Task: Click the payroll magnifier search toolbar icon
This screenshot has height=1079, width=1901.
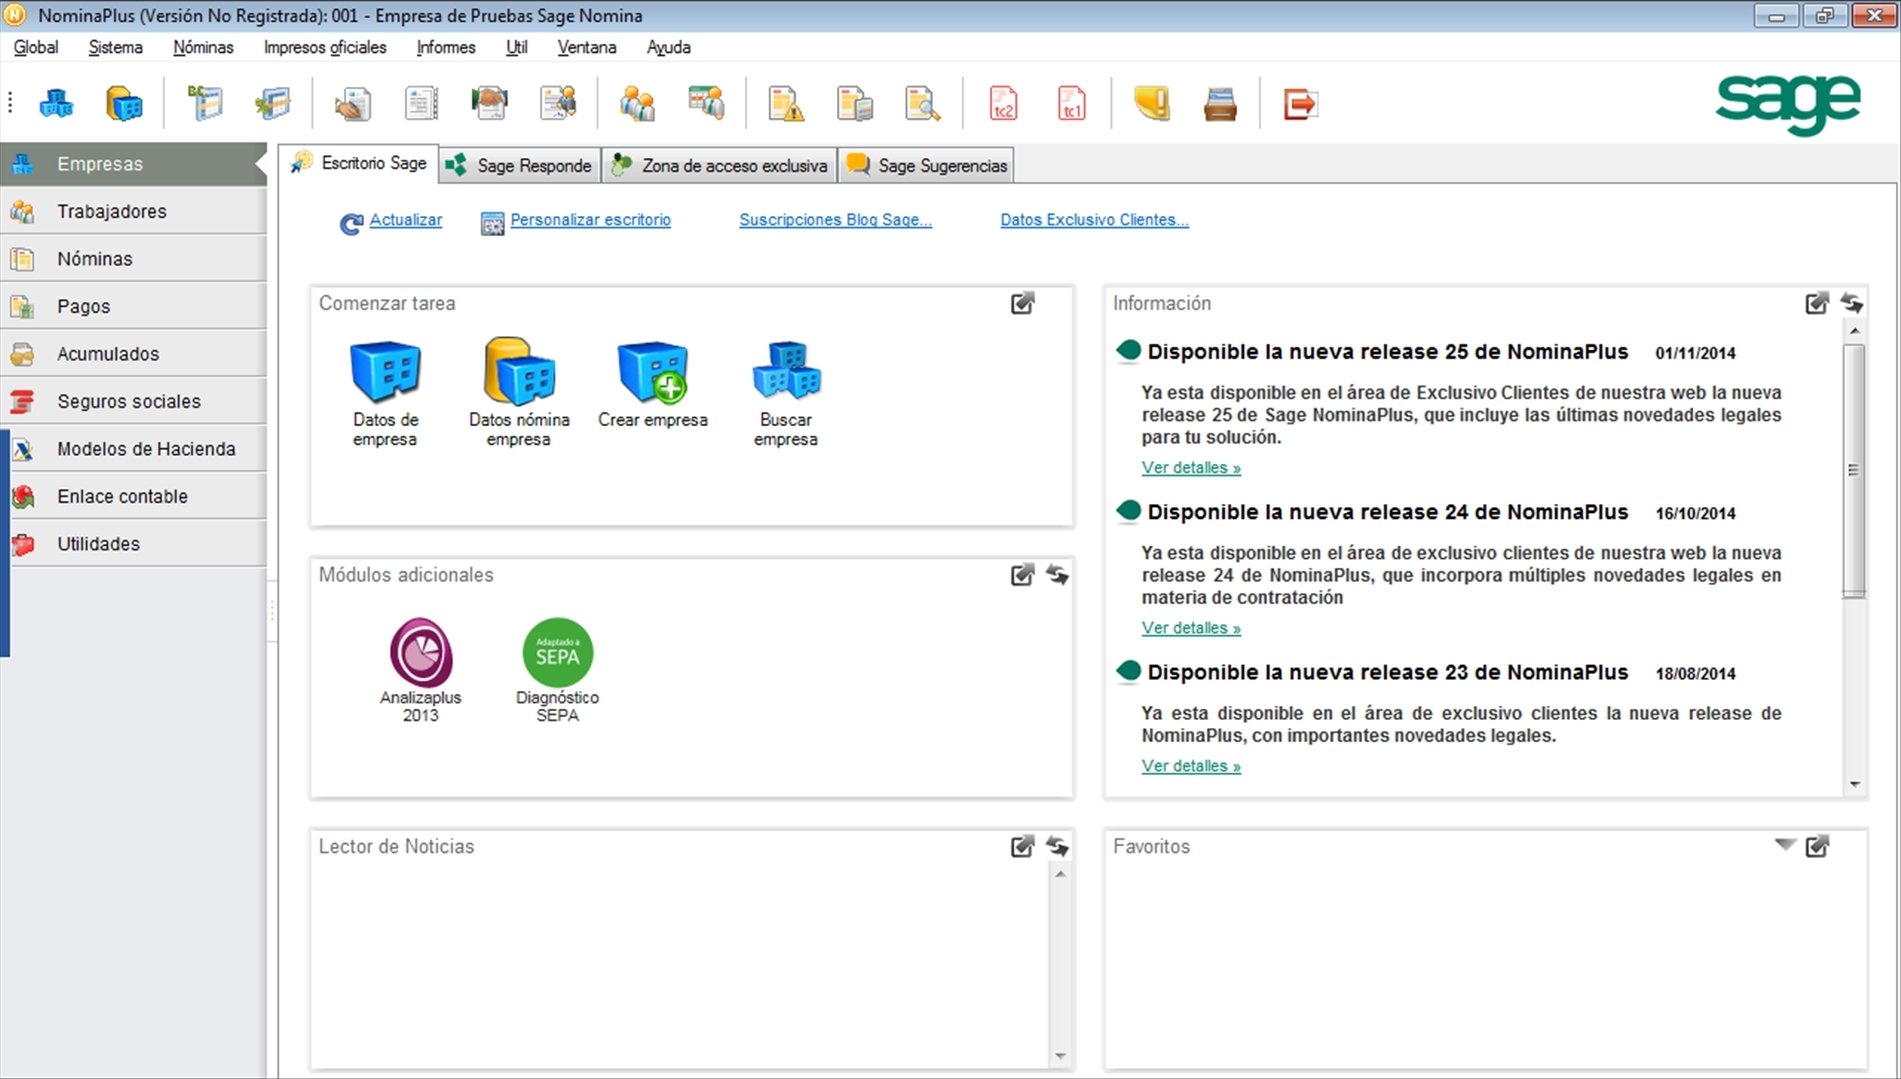Action: [922, 104]
